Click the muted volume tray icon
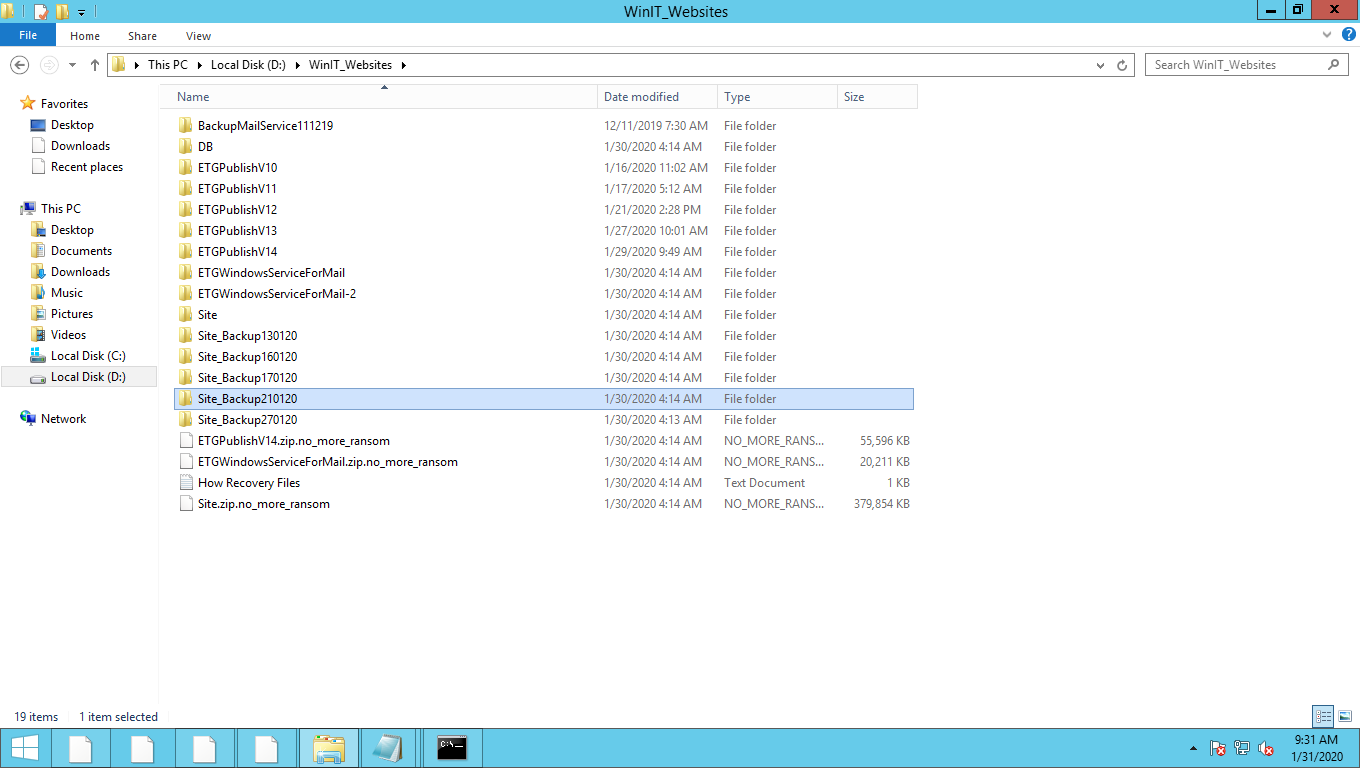 tap(1266, 748)
